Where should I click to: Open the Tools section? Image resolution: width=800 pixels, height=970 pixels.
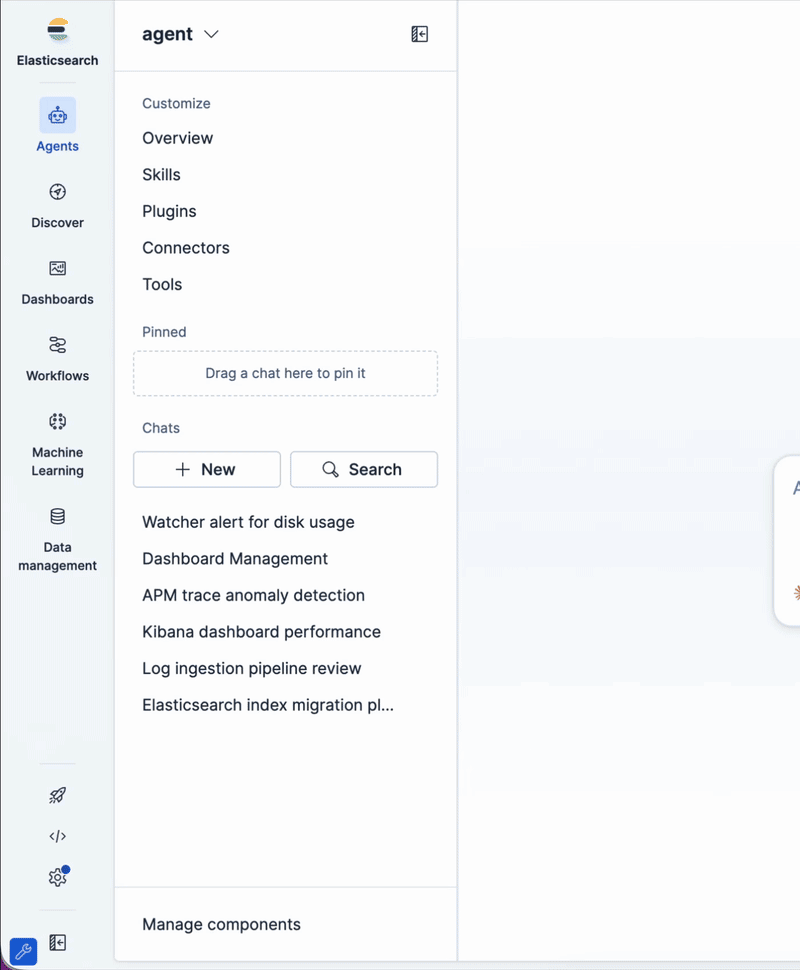[x=162, y=284]
